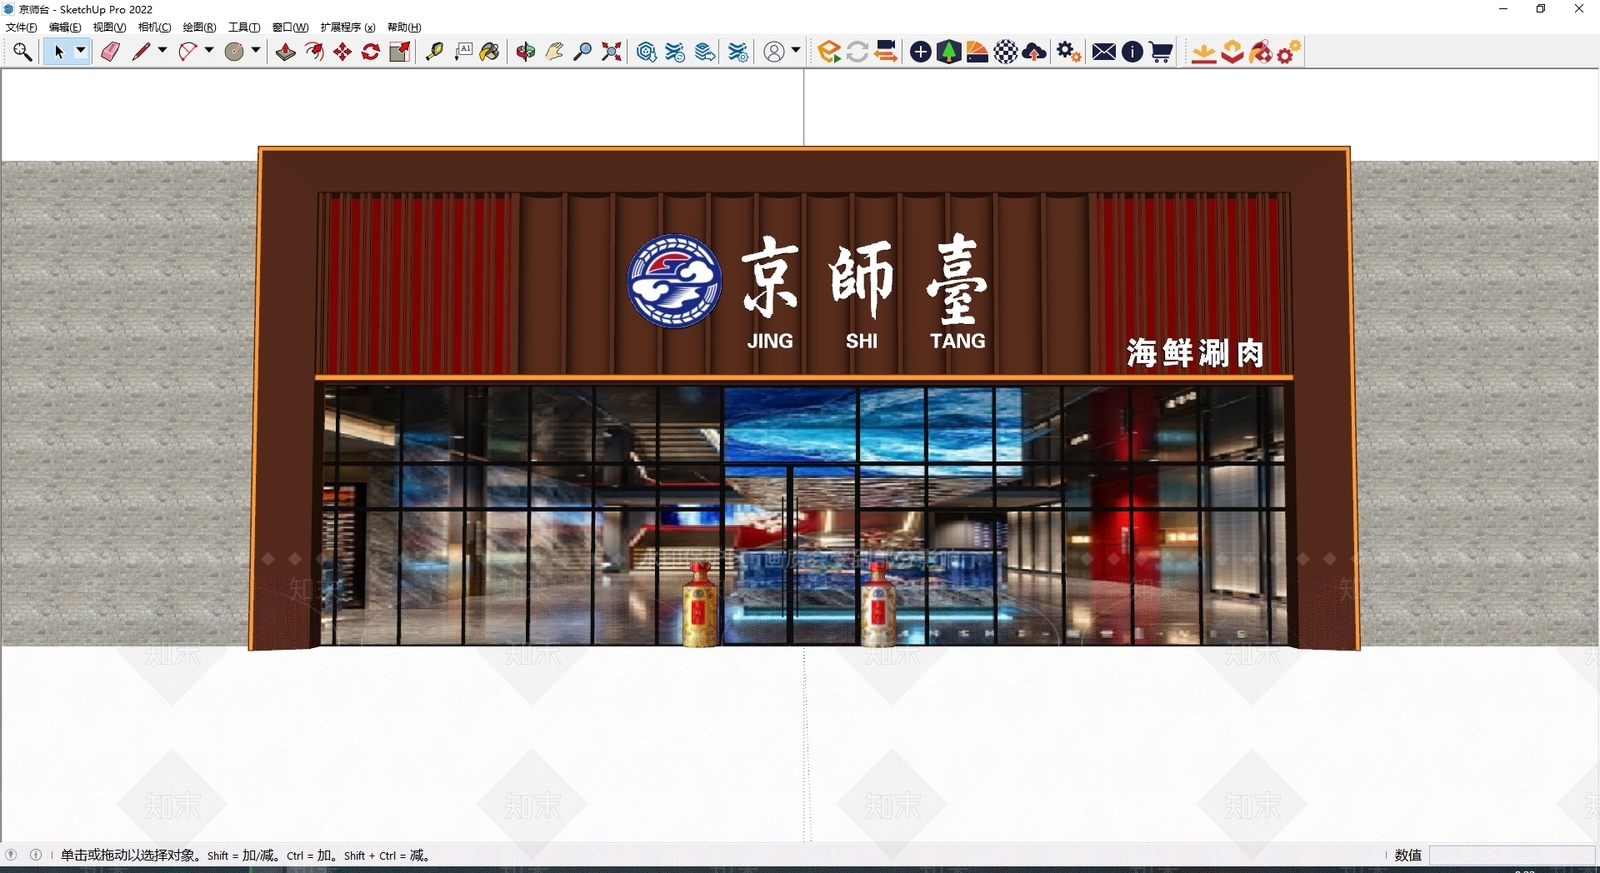Open the 编辑(E) menu
This screenshot has height=873, width=1600.
coord(65,27)
